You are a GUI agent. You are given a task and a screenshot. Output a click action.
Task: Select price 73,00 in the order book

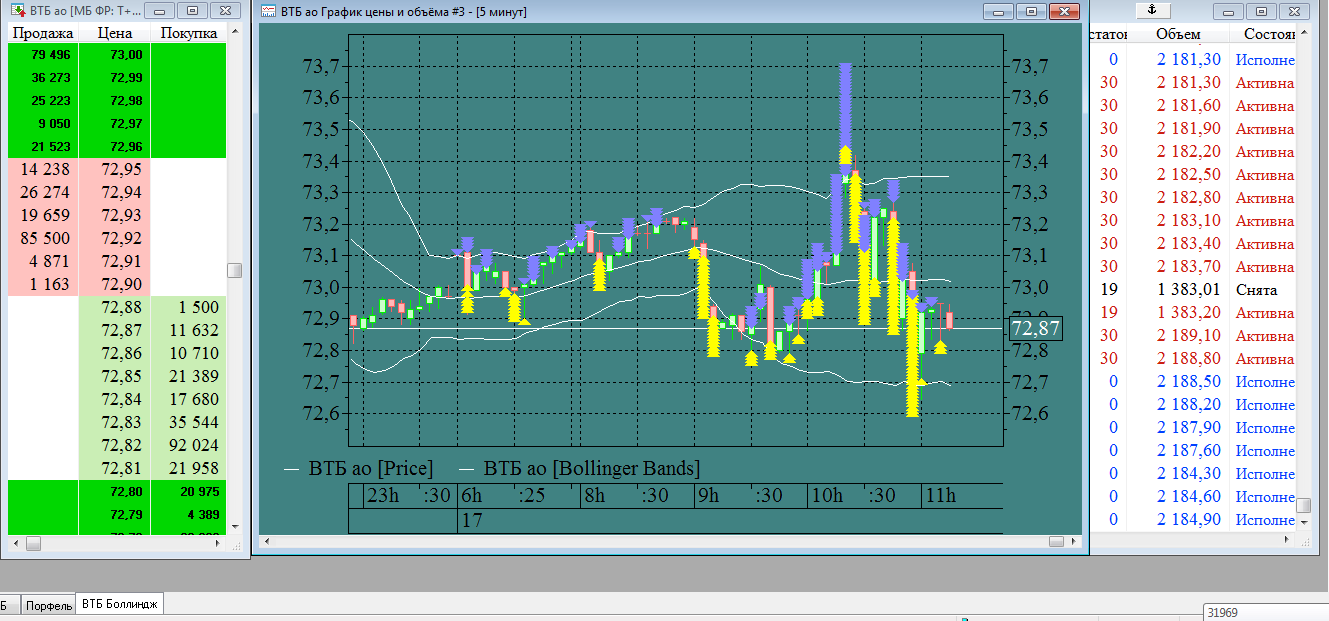pos(116,55)
